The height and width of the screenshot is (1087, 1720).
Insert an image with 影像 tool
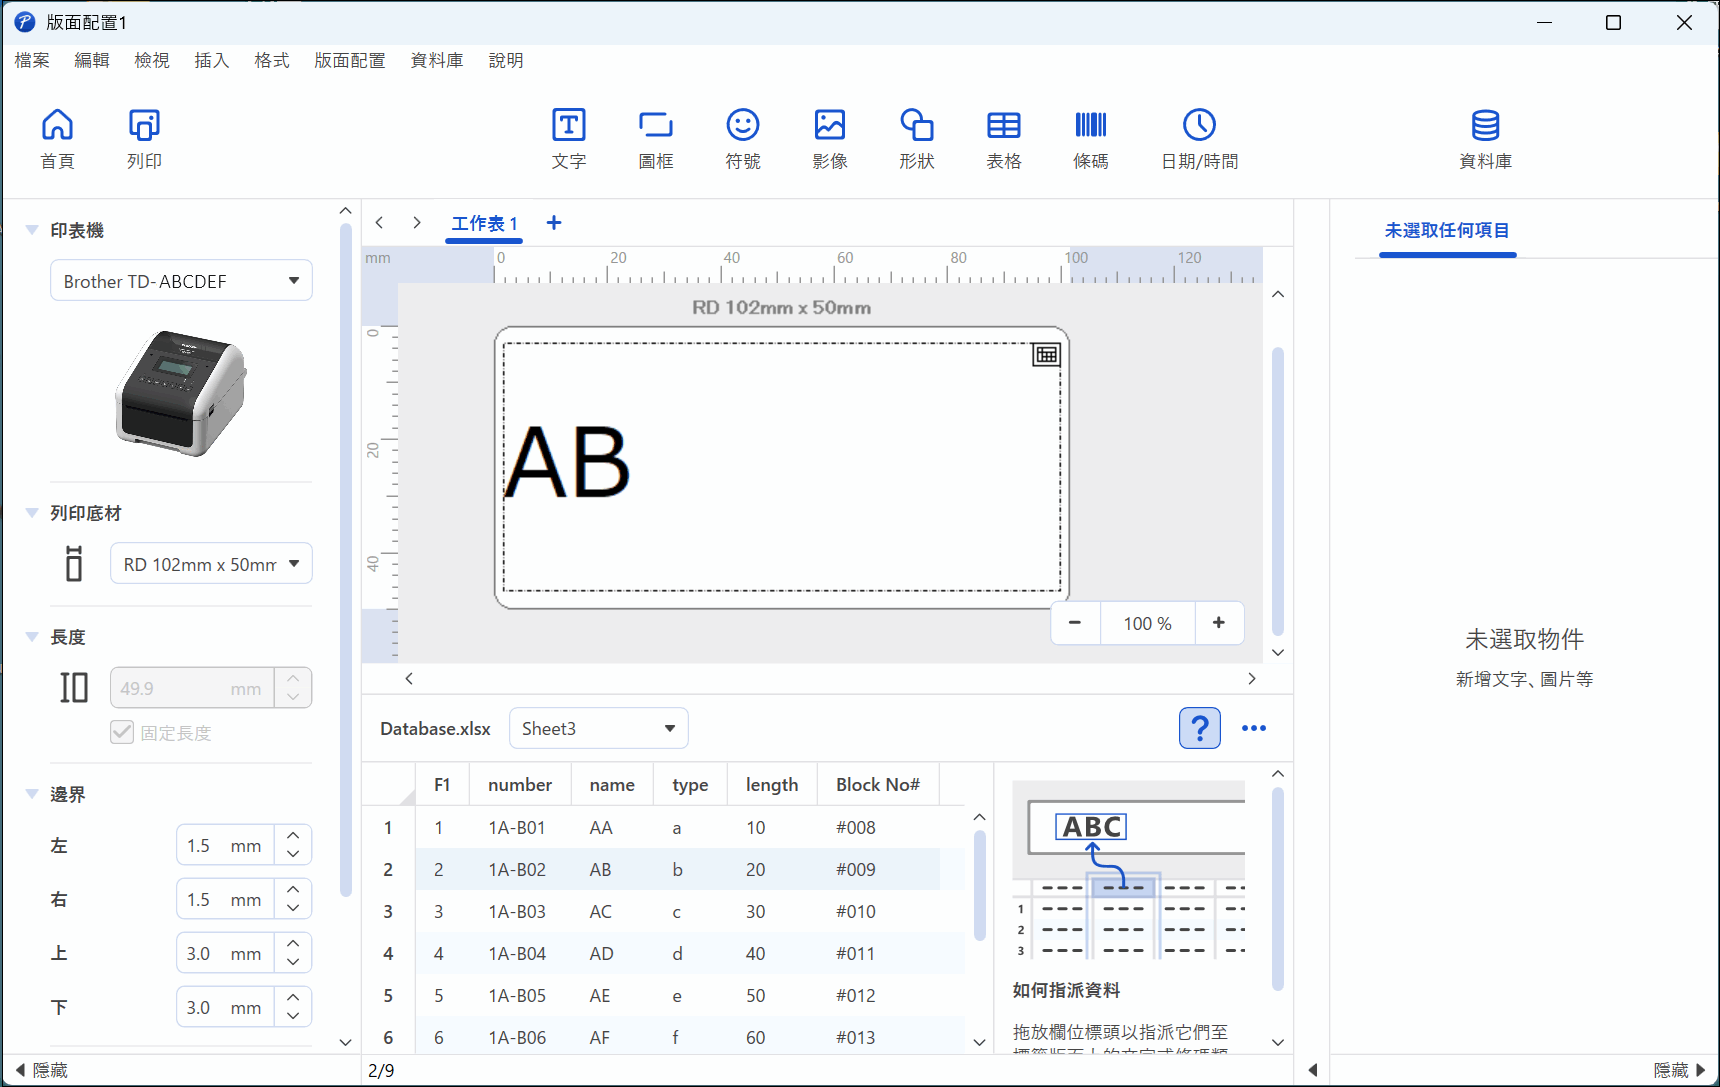coord(829,138)
